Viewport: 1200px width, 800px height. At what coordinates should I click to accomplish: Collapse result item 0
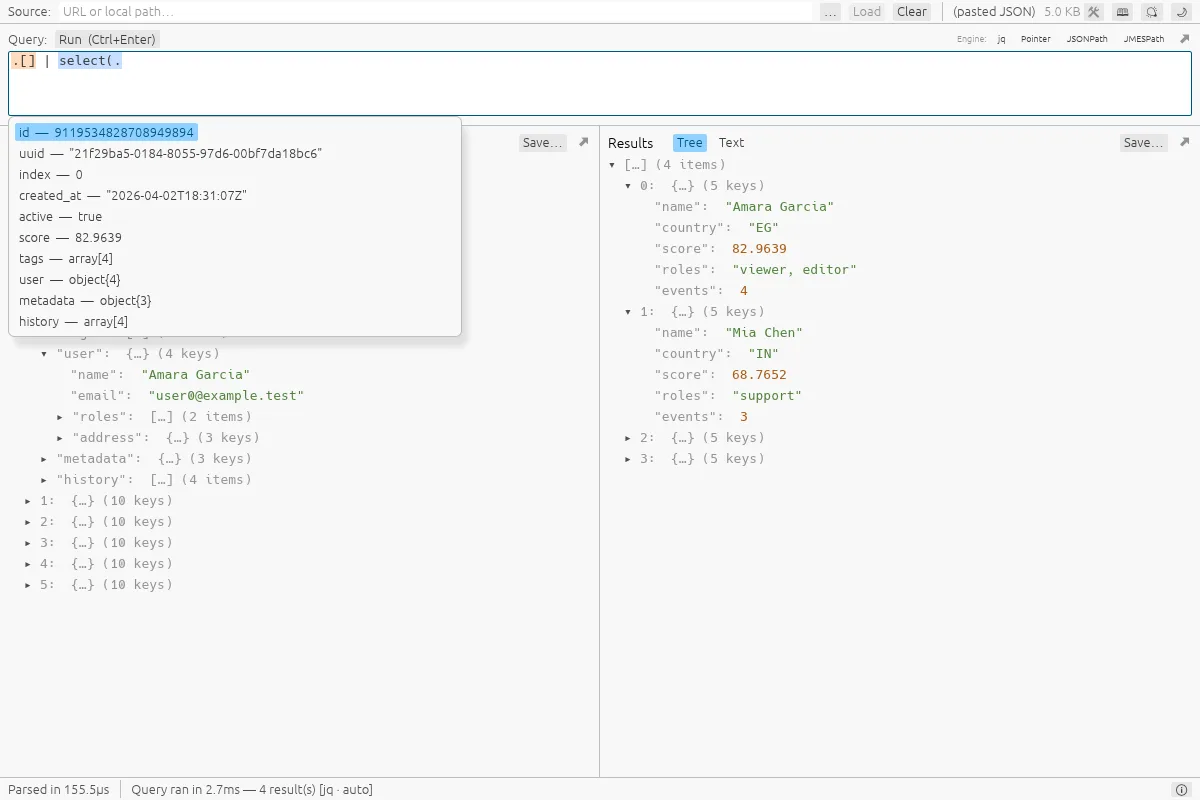click(628, 186)
